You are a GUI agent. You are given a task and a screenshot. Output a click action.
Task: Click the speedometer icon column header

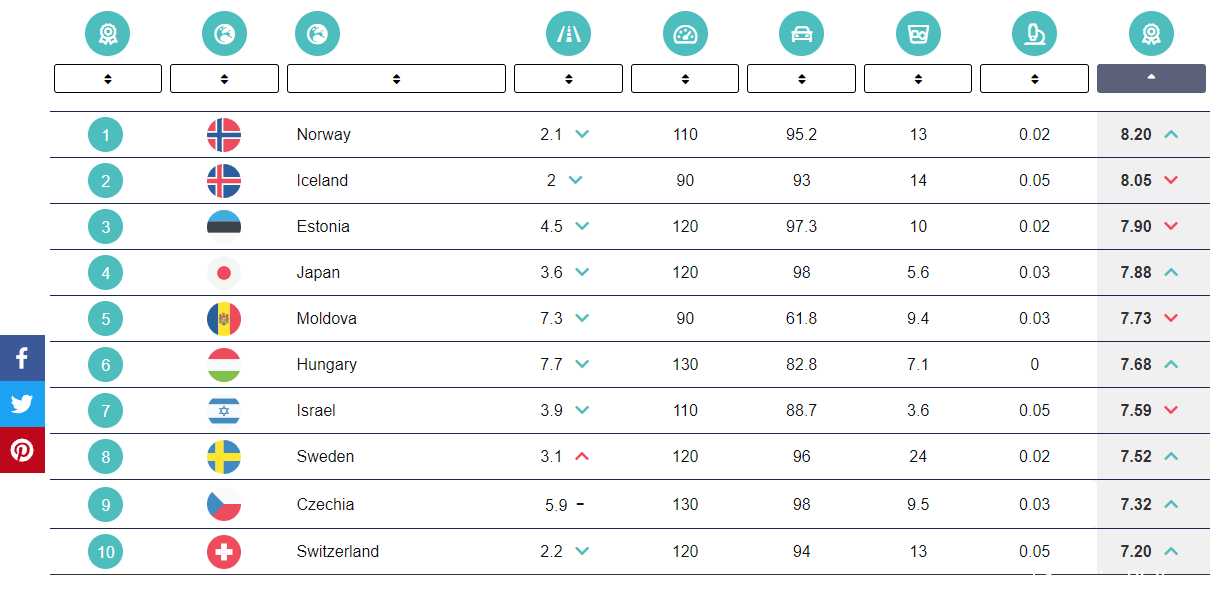685,35
